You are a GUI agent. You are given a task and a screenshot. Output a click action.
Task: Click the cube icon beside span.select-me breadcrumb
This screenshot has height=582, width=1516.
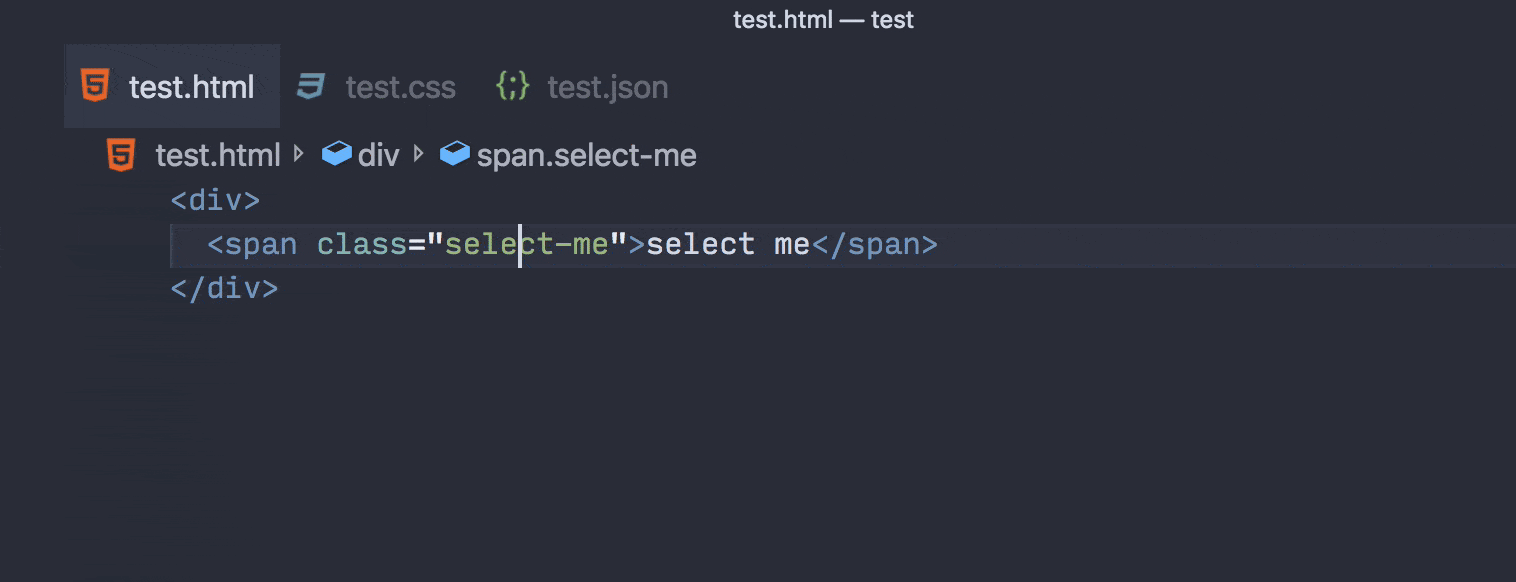click(454, 153)
